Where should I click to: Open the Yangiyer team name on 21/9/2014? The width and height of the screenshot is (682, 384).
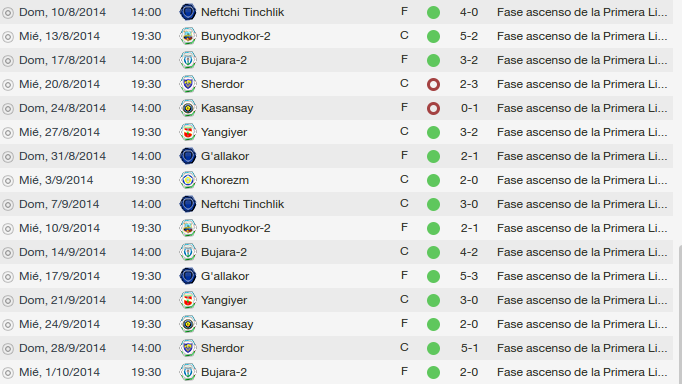click(x=224, y=300)
